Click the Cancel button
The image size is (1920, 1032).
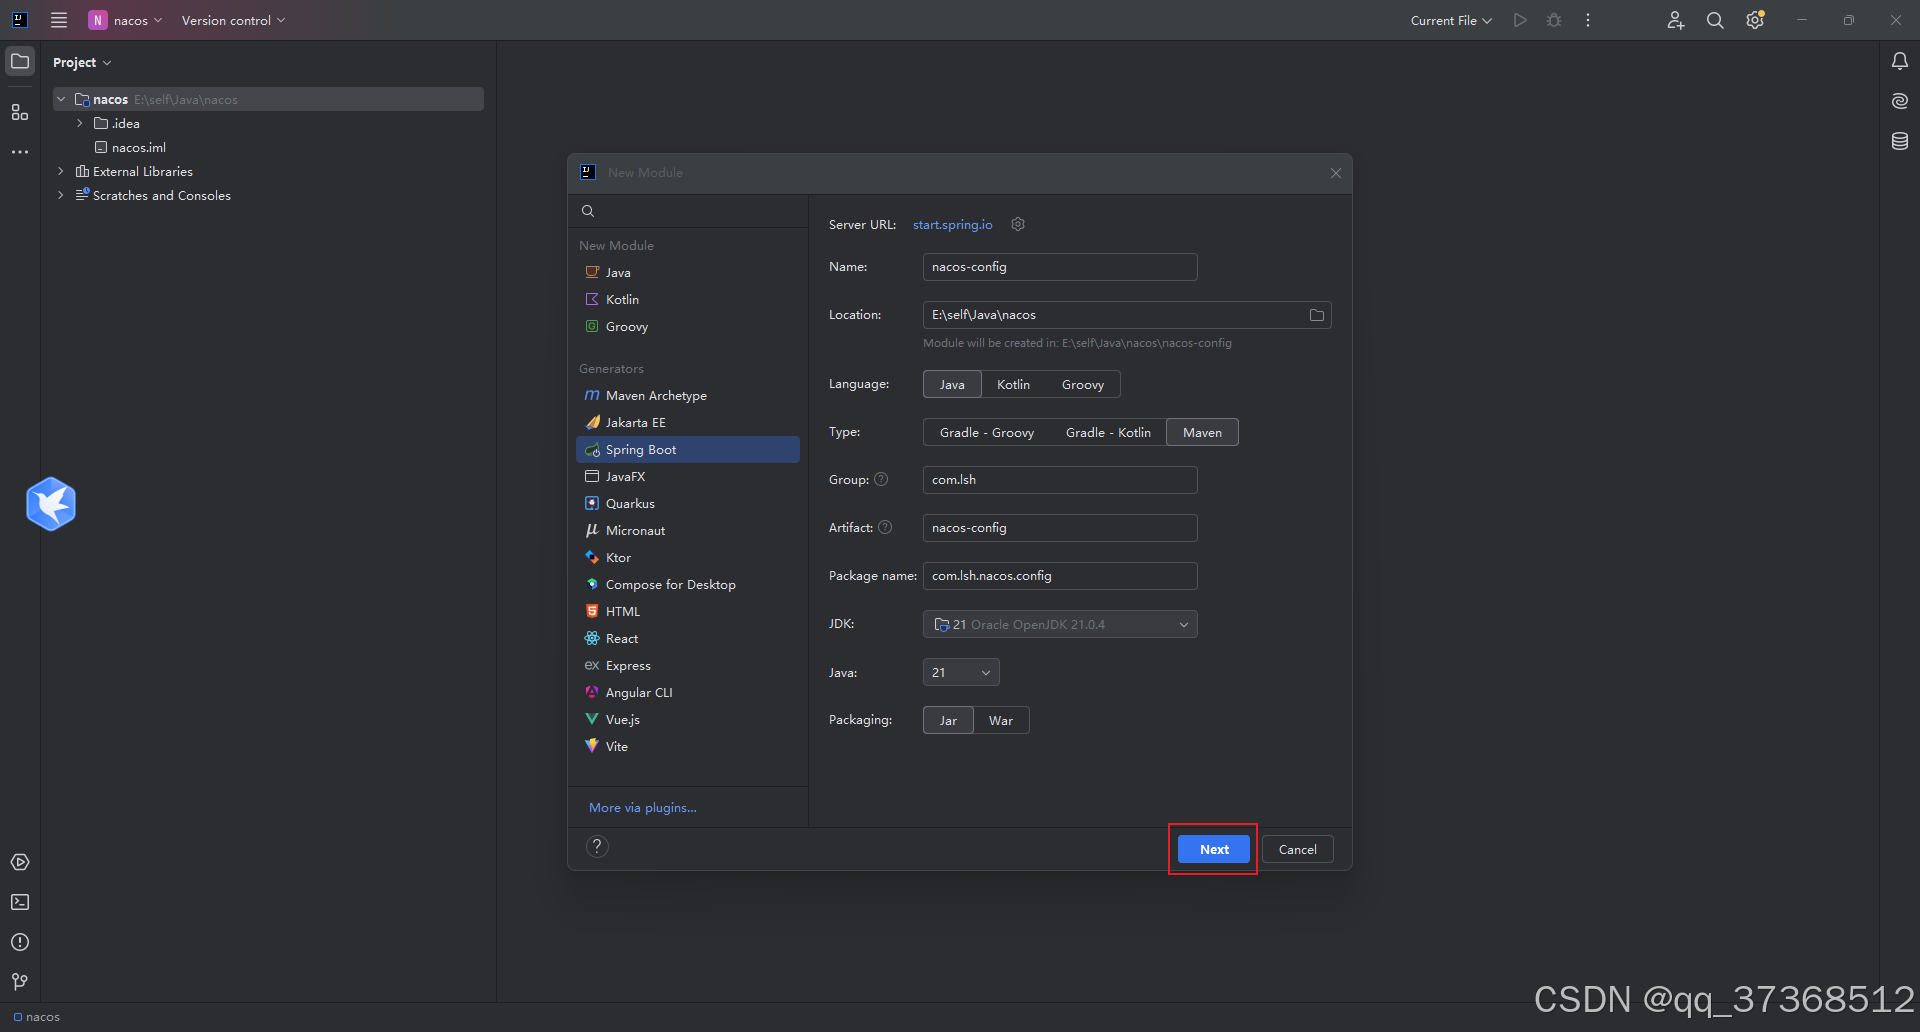[1297, 849]
